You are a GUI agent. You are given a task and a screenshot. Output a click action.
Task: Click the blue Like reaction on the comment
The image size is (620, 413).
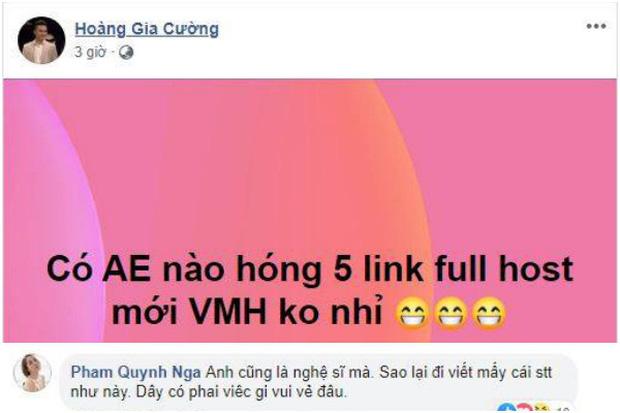507,408
